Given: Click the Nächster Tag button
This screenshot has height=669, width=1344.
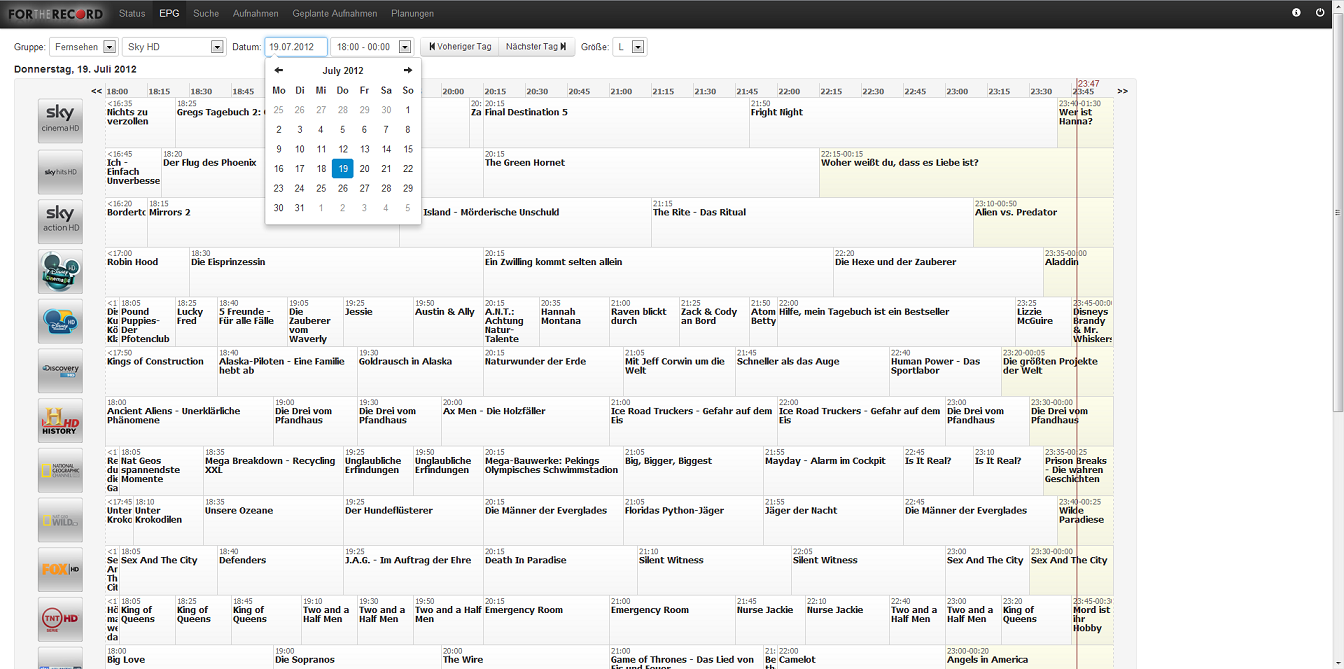Looking at the screenshot, I should click(536, 47).
